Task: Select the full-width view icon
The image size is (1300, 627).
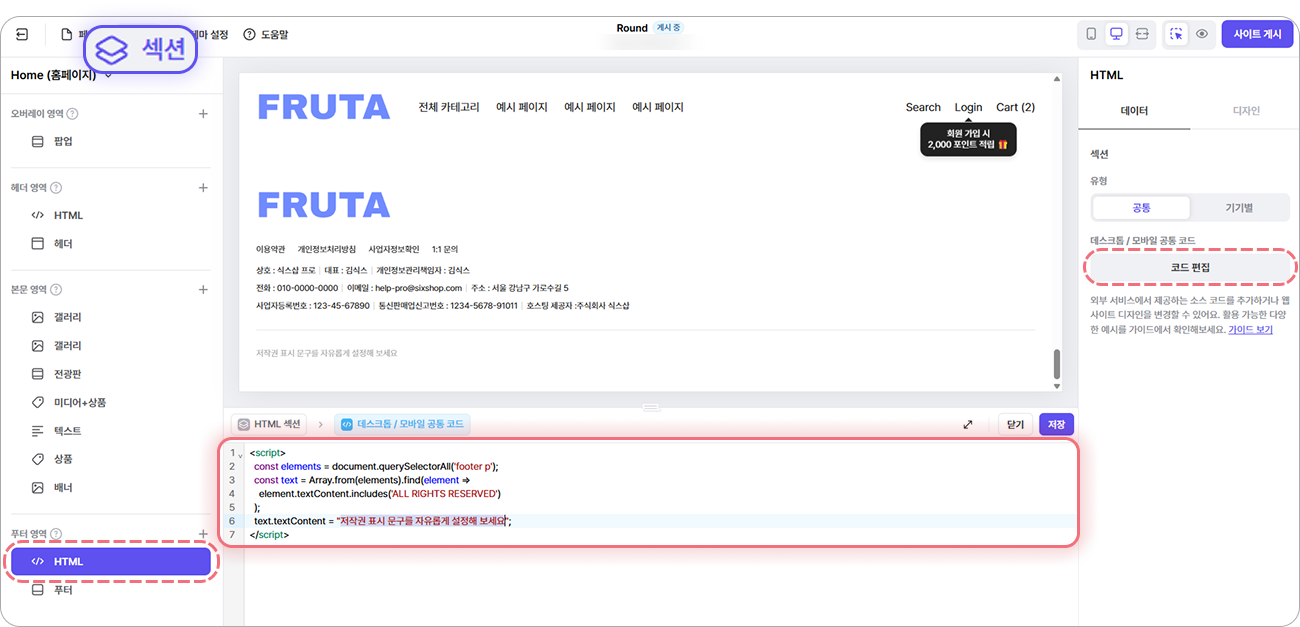Action: [1142, 34]
